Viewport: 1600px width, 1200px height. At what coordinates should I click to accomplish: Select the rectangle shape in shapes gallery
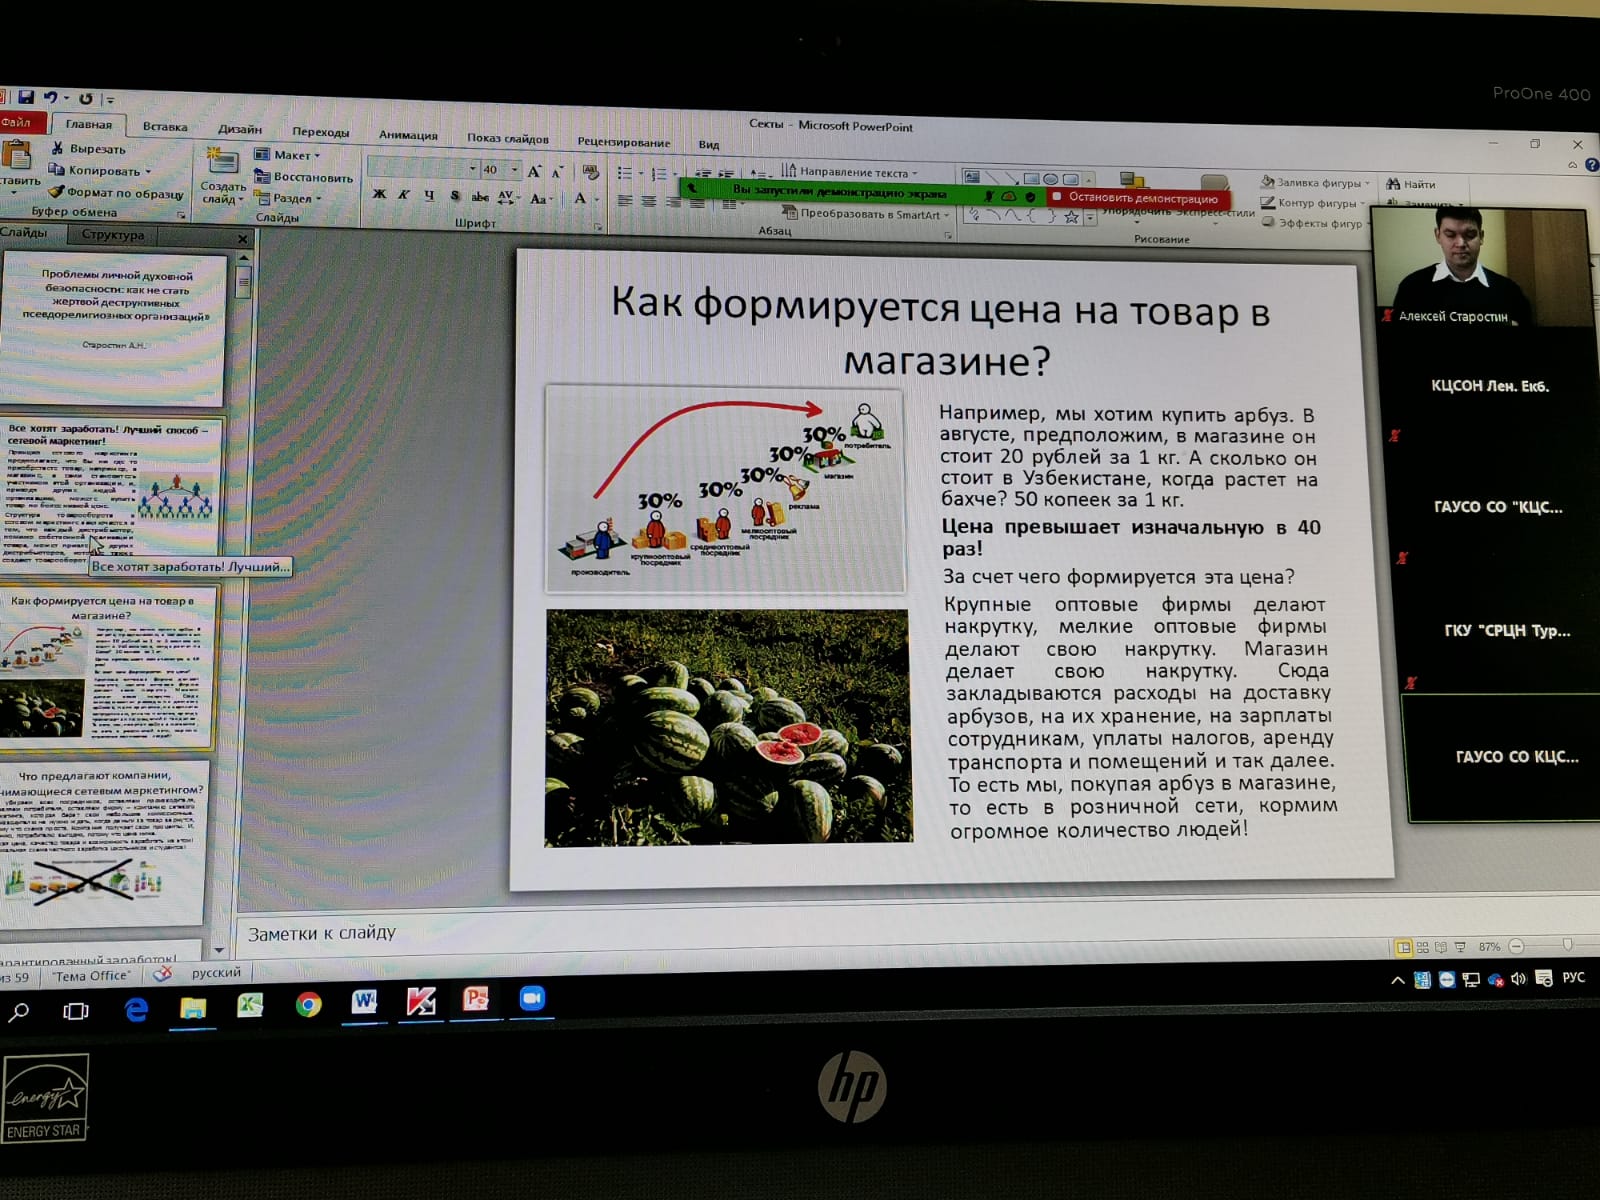1032,180
